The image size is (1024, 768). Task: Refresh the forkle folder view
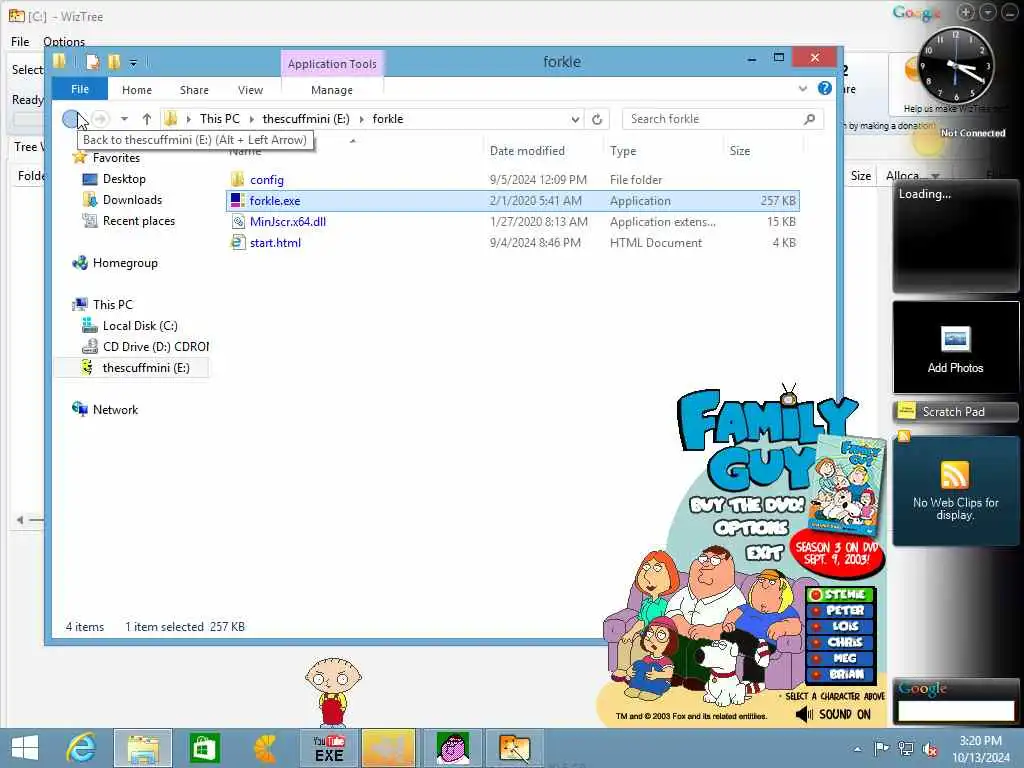pyautogui.click(x=597, y=119)
